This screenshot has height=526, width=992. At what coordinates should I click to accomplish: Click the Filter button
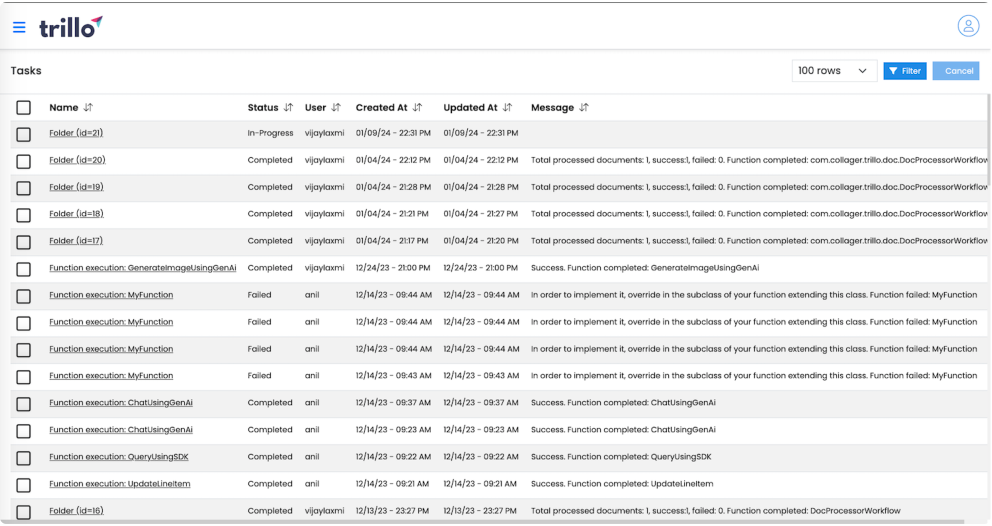pyautogui.click(x=905, y=71)
